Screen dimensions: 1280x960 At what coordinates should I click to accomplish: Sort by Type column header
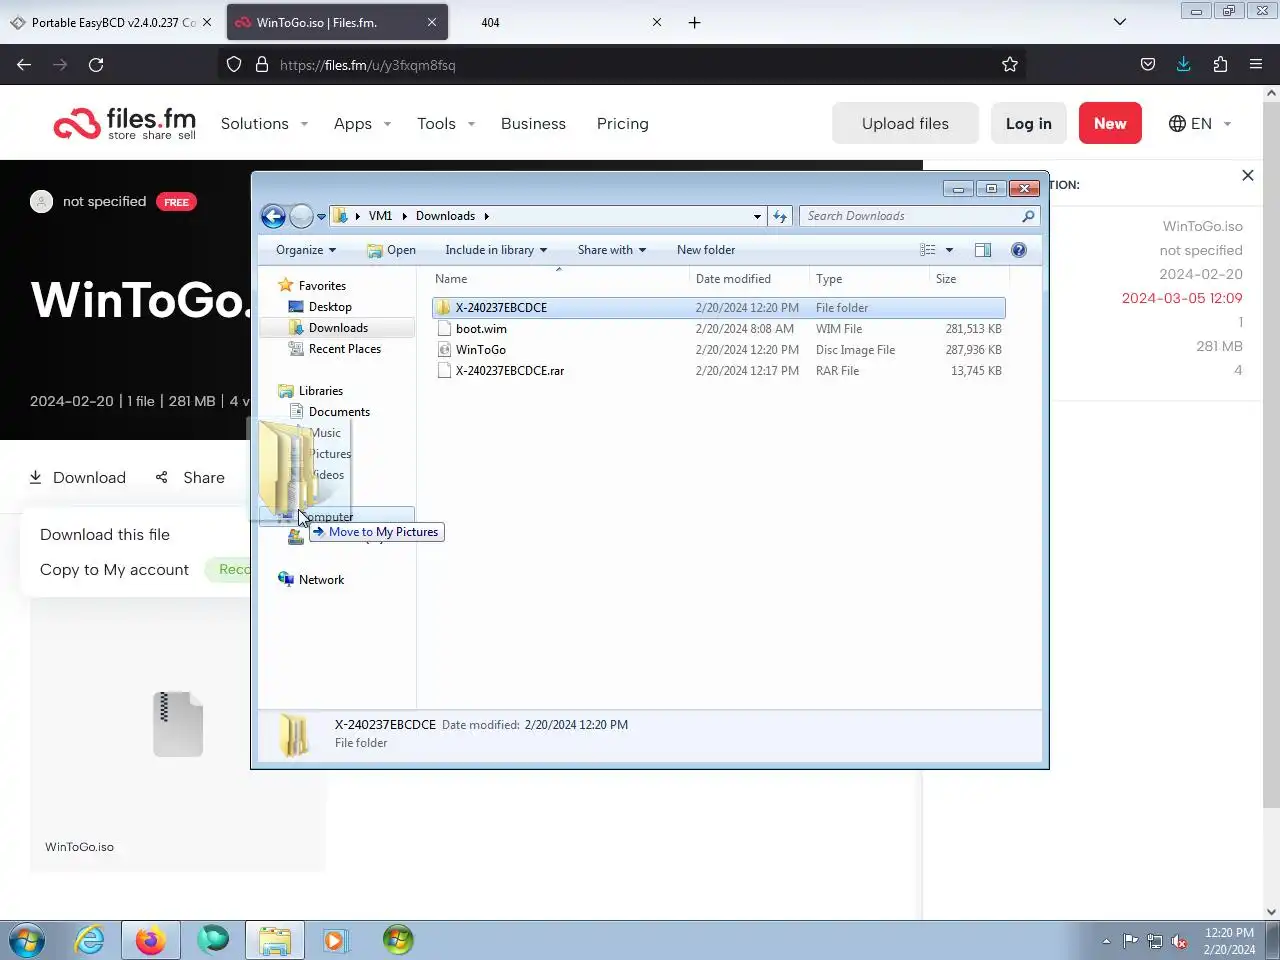pyautogui.click(x=869, y=279)
